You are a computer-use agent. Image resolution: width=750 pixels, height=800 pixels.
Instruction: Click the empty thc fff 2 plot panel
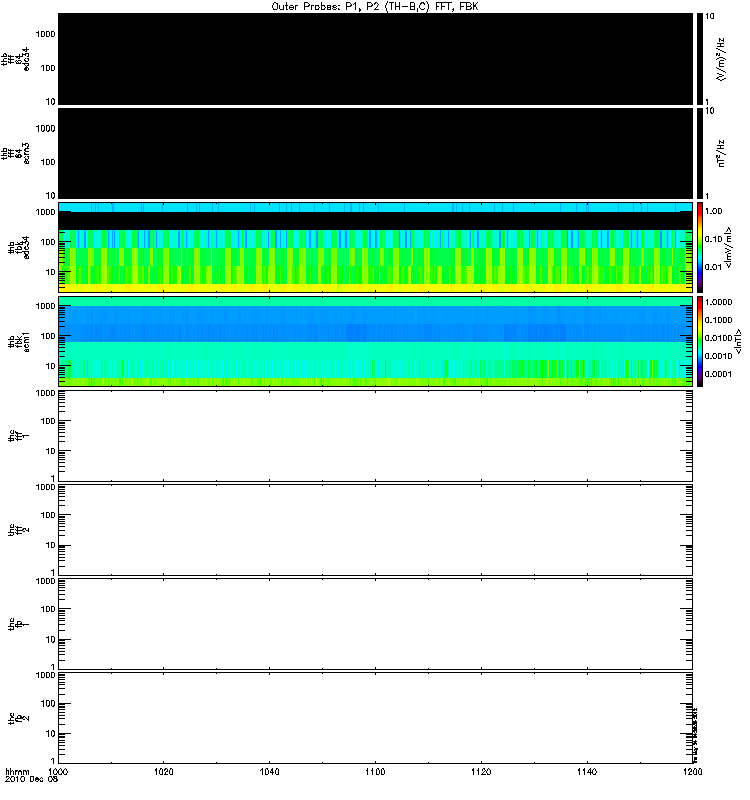coord(375,530)
